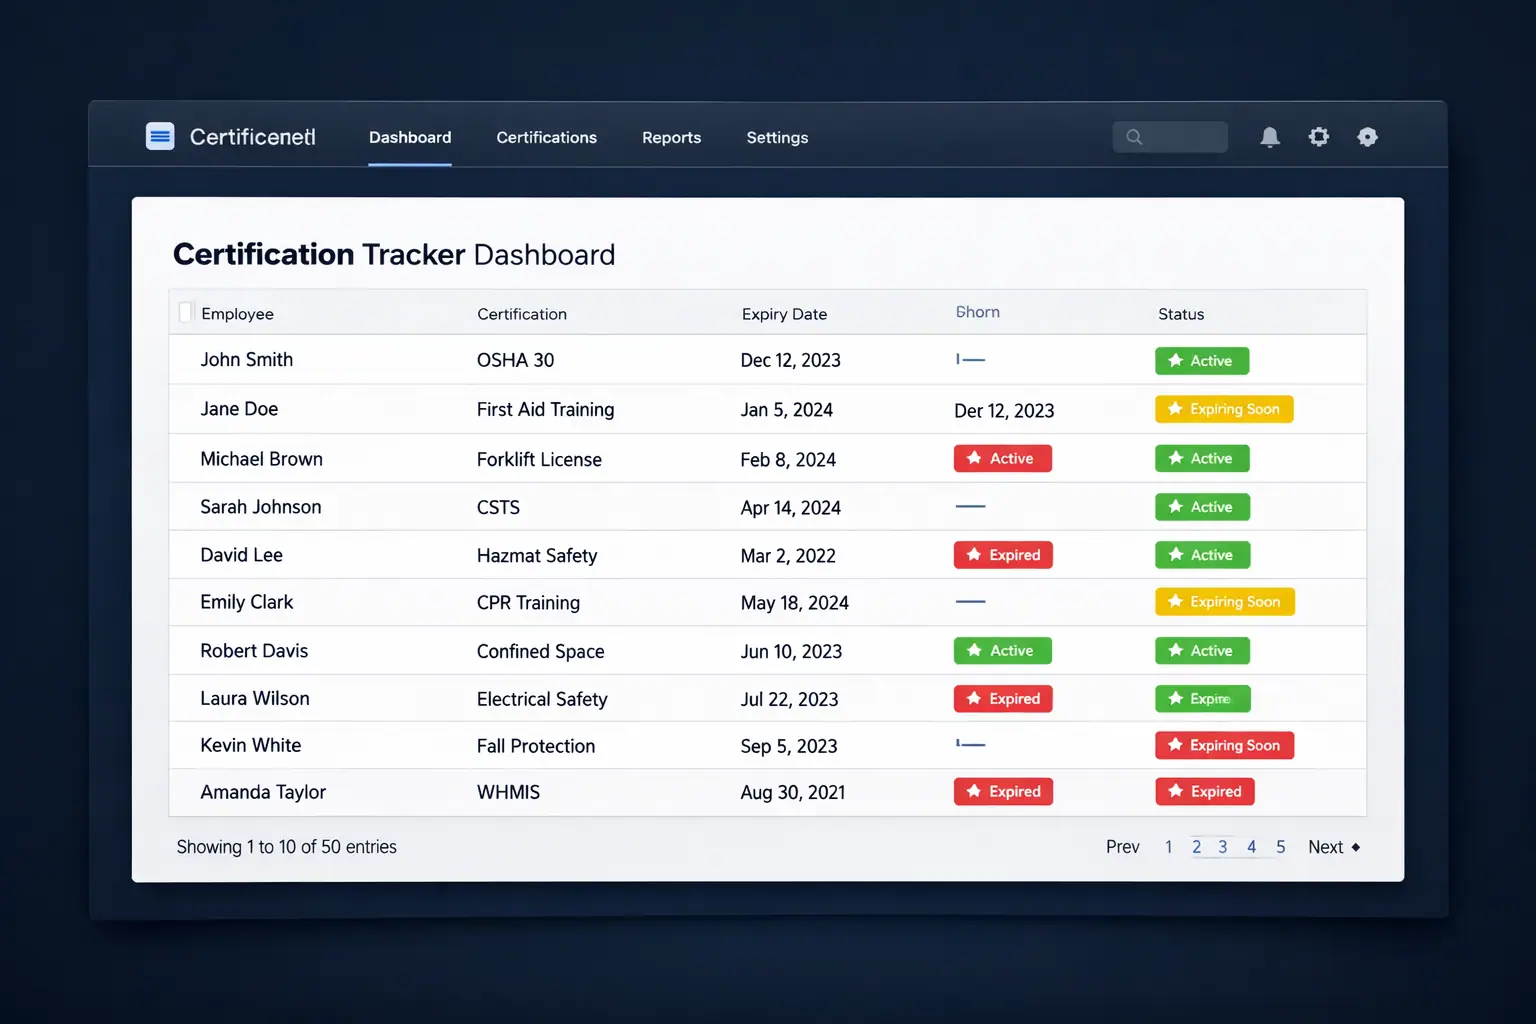1536x1024 pixels.
Task: Click Robert Davis's Active badge in Status column
Action: 1202,651
